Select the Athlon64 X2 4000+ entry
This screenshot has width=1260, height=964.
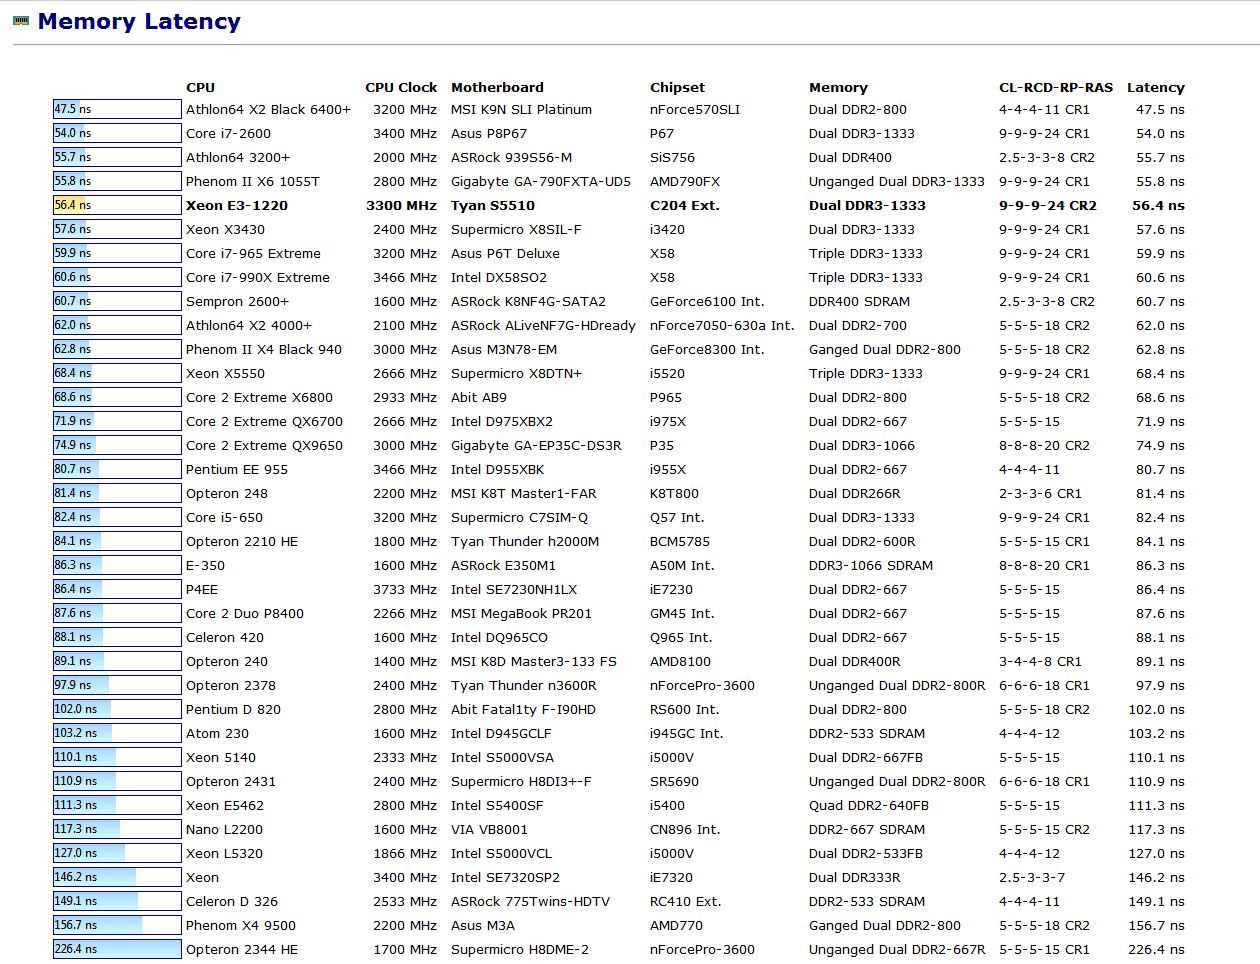249,325
